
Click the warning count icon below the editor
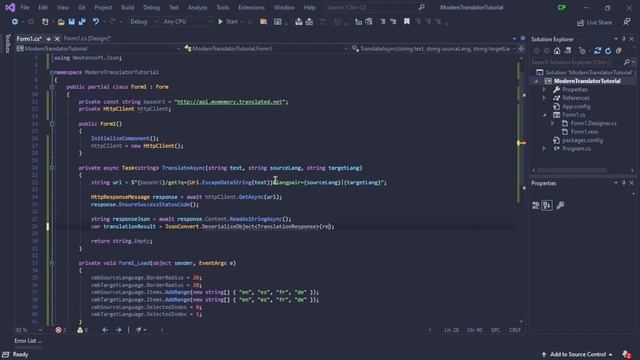coord(80,330)
